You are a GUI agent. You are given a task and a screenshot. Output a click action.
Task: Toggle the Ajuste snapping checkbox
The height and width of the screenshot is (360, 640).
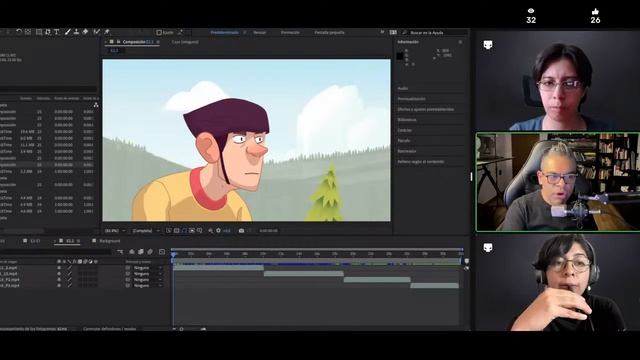pyautogui.click(x=159, y=32)
